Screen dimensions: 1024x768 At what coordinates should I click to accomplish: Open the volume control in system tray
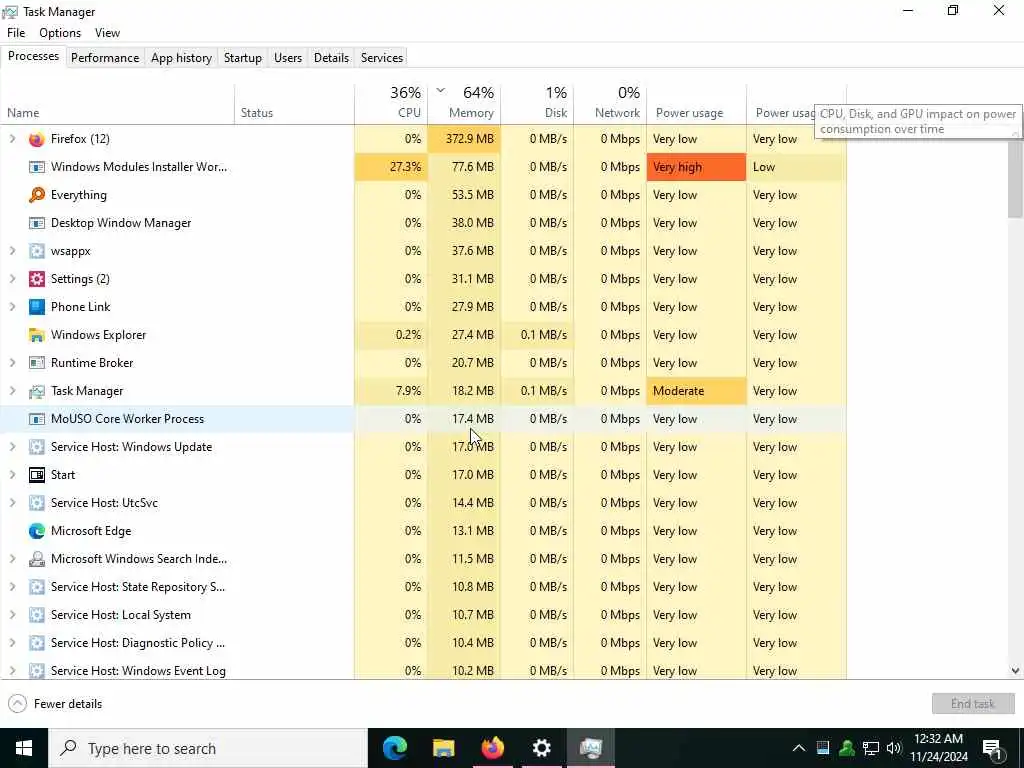click(x=893, y=748)
